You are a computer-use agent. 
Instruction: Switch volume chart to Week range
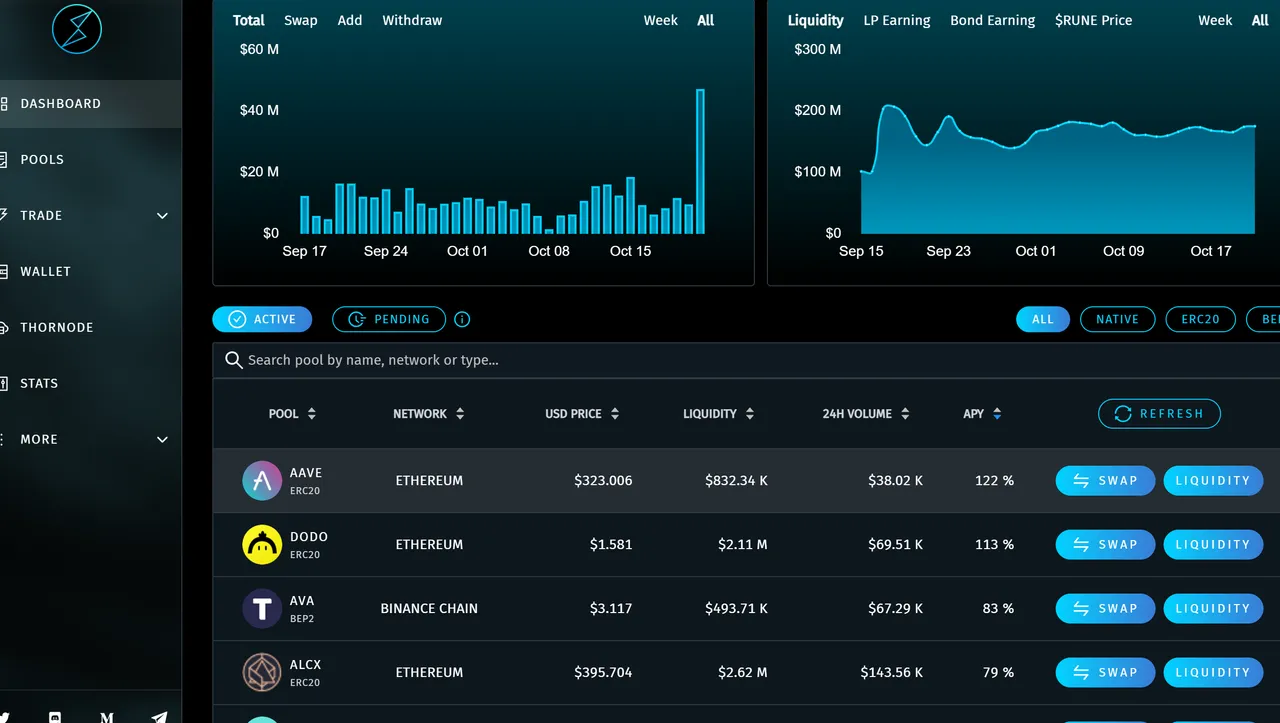[x=661, y=20]
